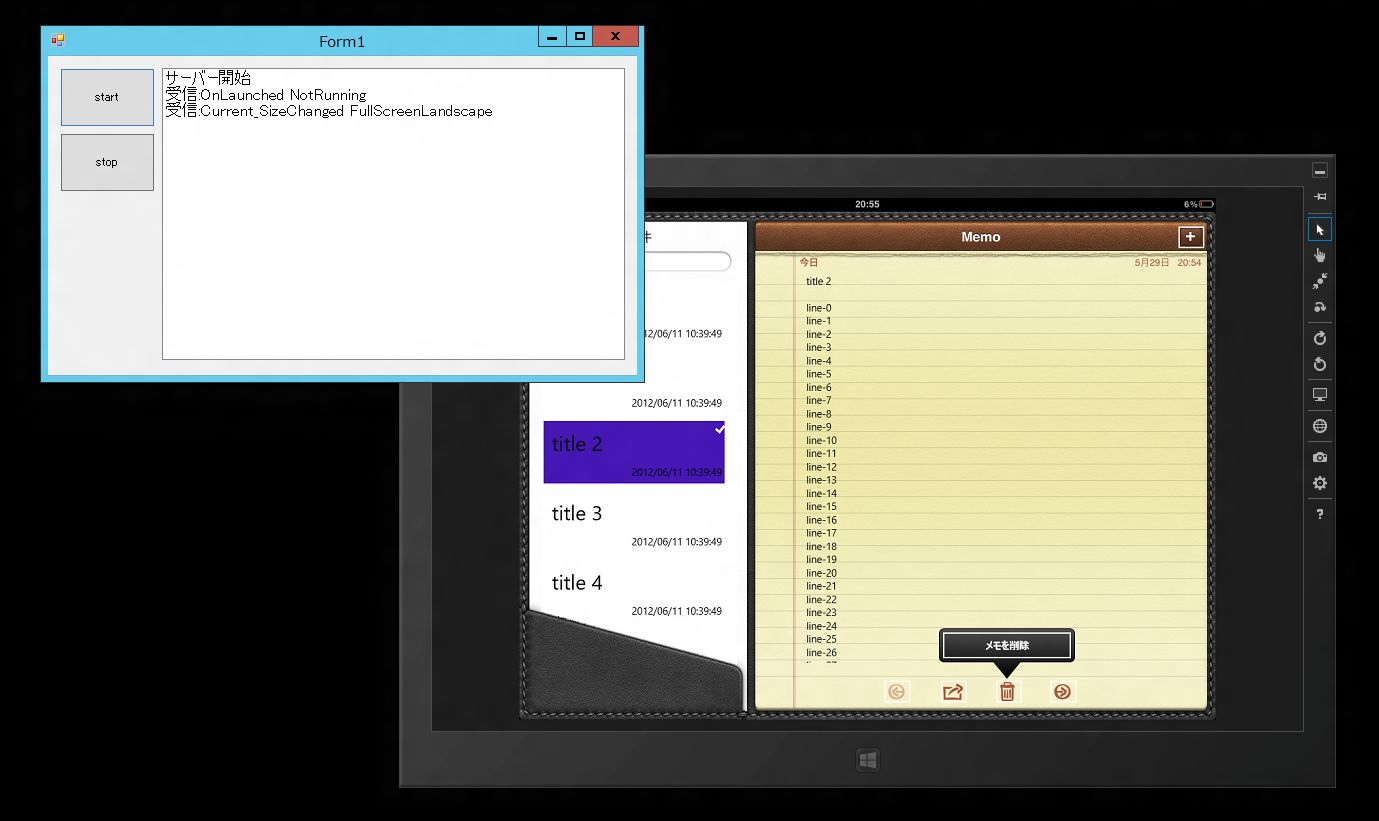The width and height of the screenshot is (1379, 821).
Task: Click the stop button in Form1
Action: pyautogui.click(x=107, y=162)
